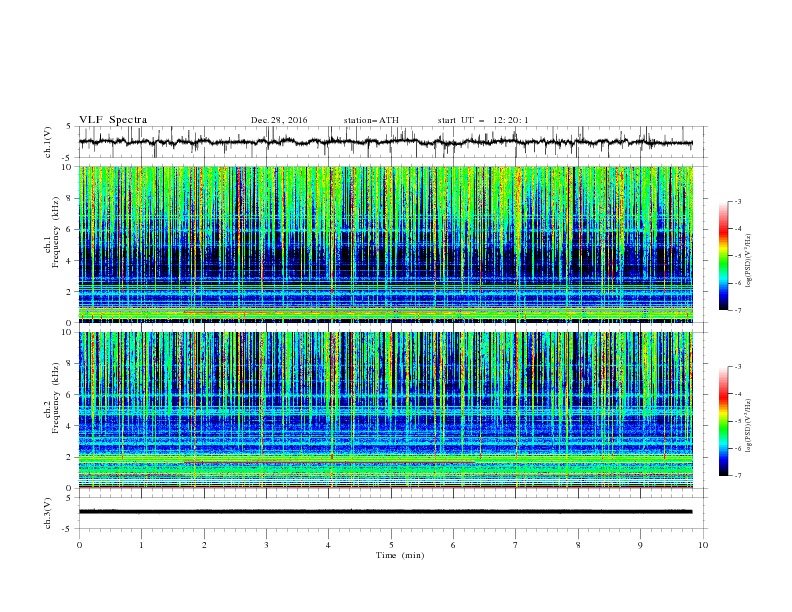
Task: Click the "ch.1(V)" axis label
Action: pyautogui.click(x=48, y=142)
